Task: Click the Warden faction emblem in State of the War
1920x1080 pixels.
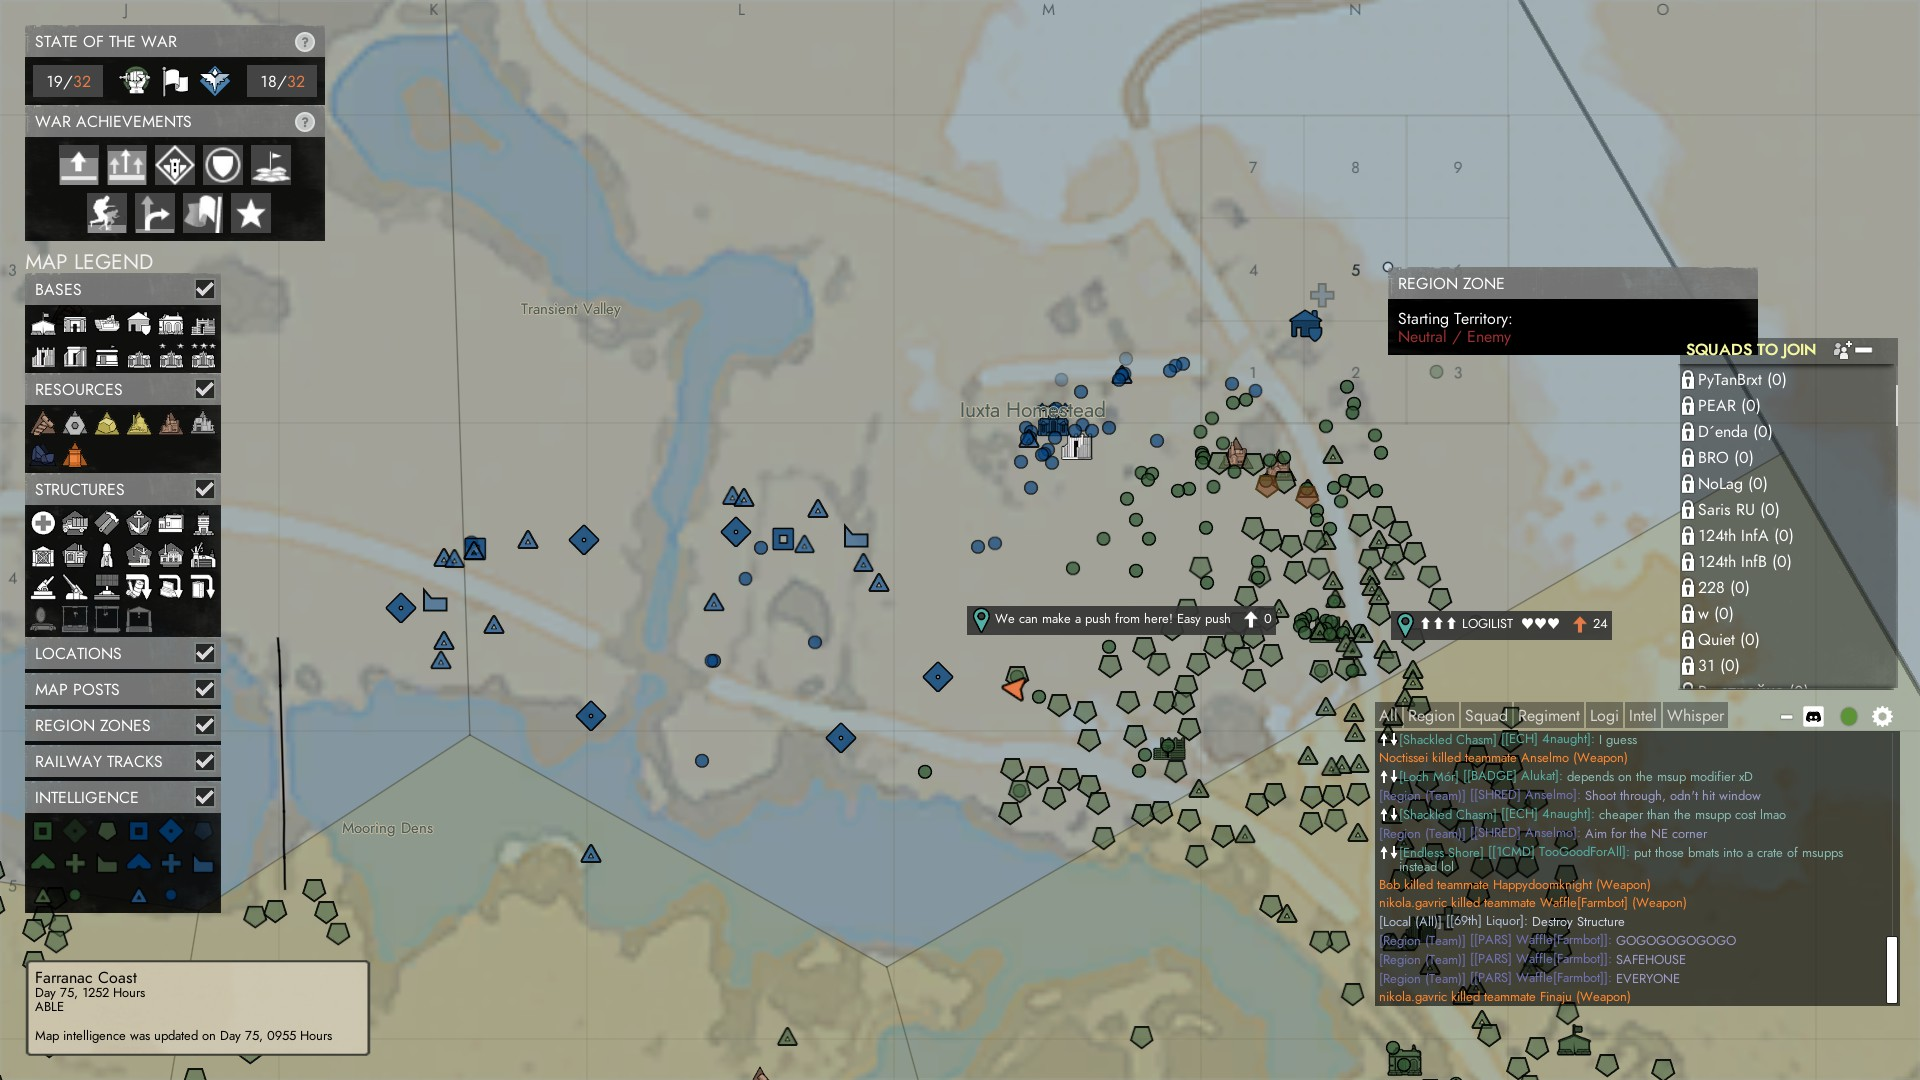Action: pos(214,81)
